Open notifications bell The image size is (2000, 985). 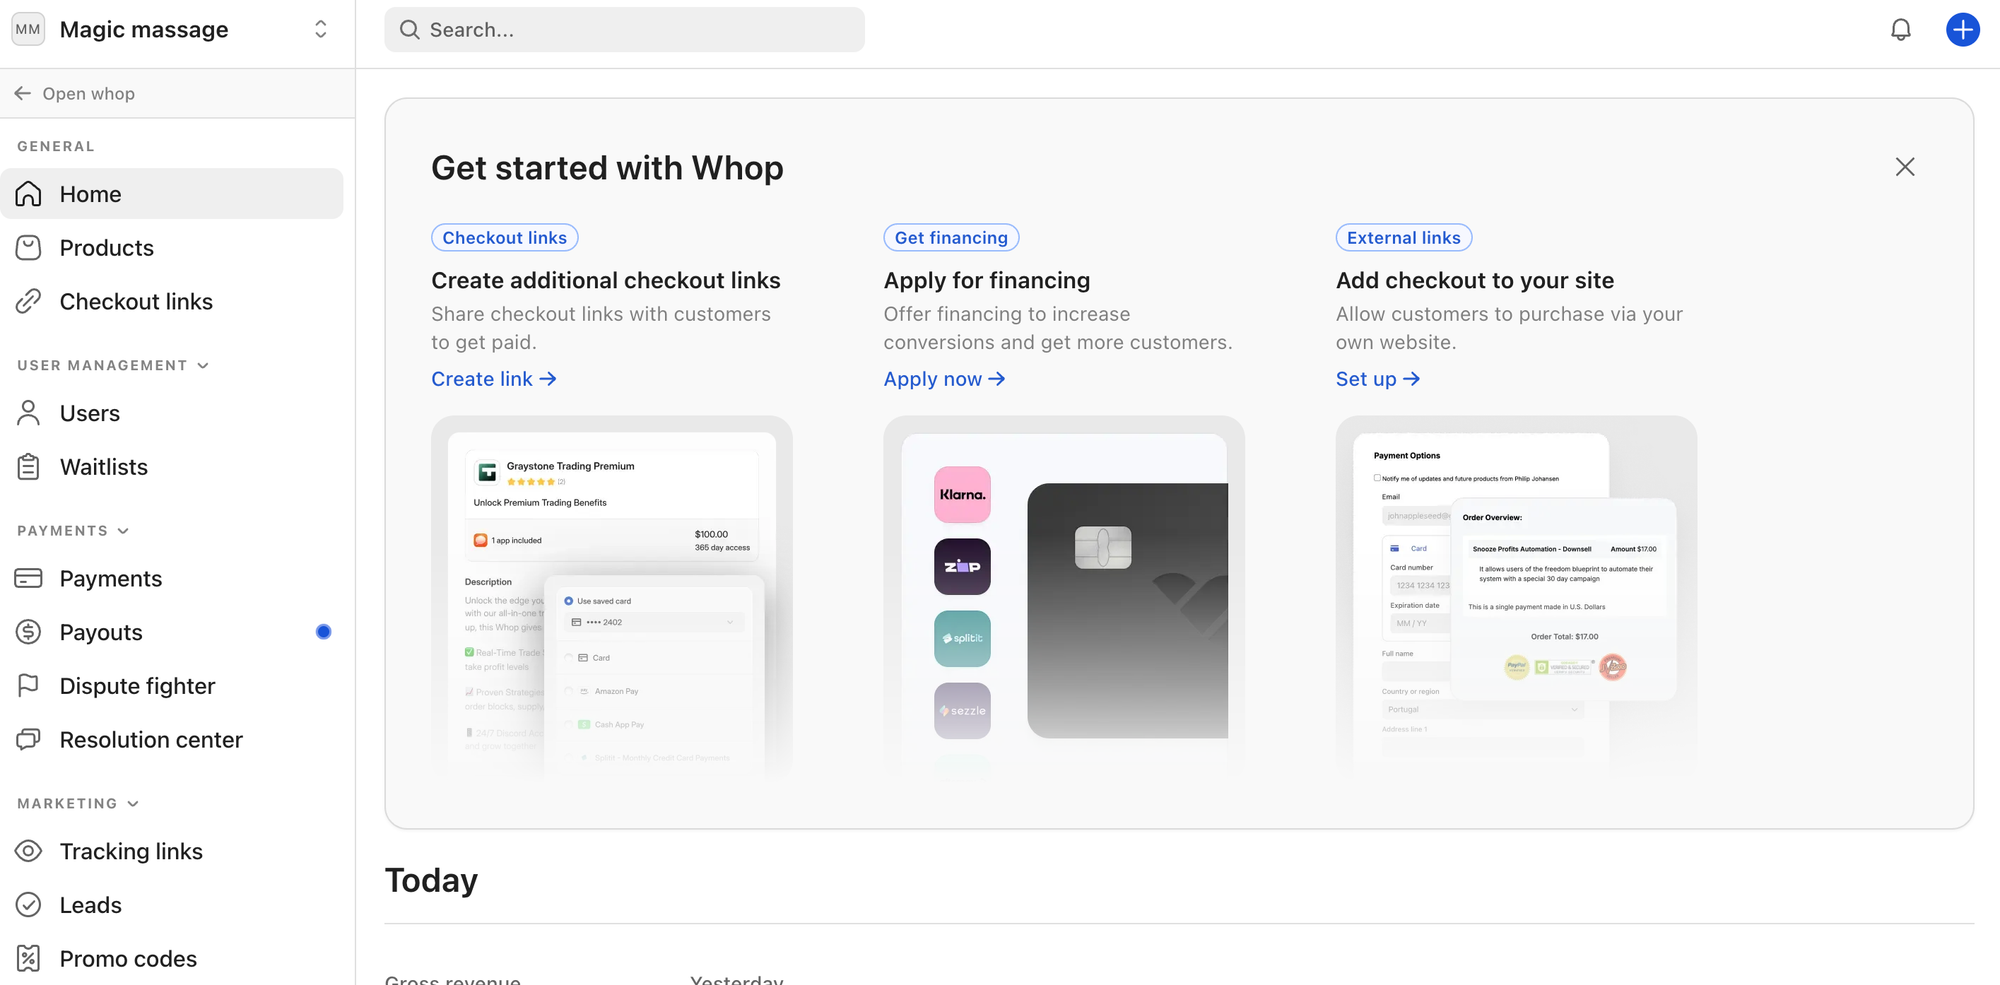[x=1901, y=30]
